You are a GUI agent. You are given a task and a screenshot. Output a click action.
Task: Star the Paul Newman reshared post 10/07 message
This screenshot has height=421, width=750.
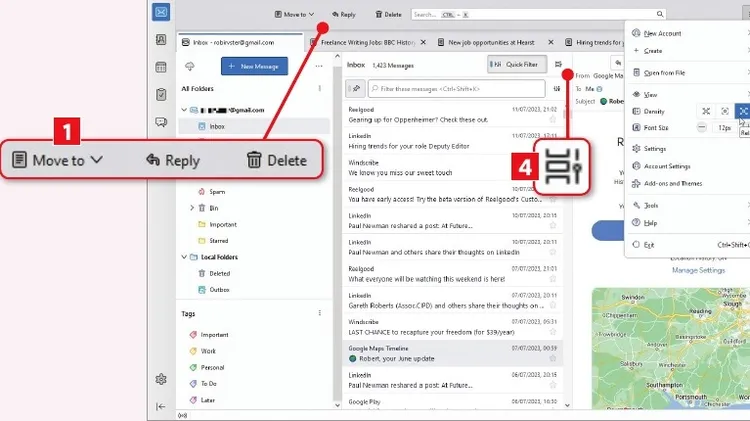[x=552, y=225]
